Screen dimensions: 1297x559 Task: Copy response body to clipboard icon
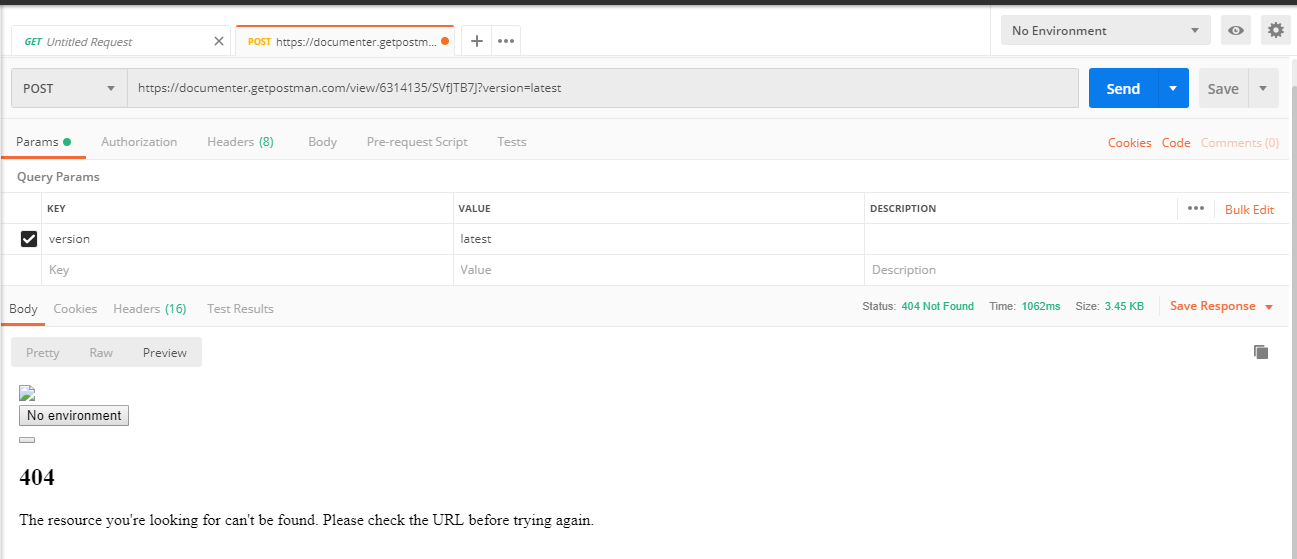coord(1261,352)
